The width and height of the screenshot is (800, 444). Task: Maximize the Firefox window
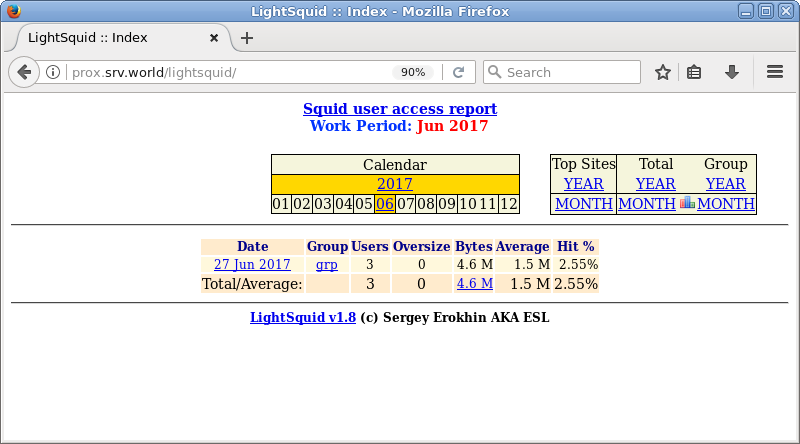point(766,11)
